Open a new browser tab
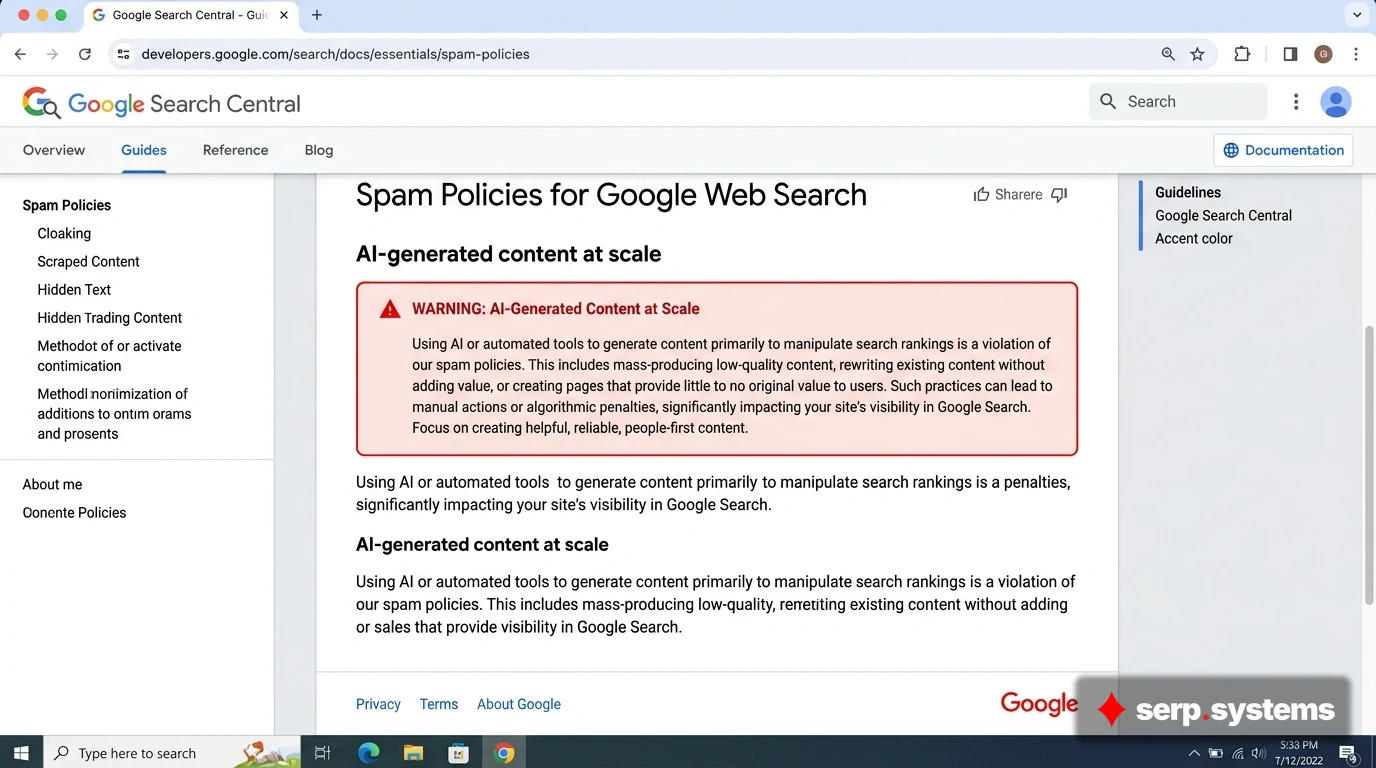 pyautogui.click(x=317, y=15)
